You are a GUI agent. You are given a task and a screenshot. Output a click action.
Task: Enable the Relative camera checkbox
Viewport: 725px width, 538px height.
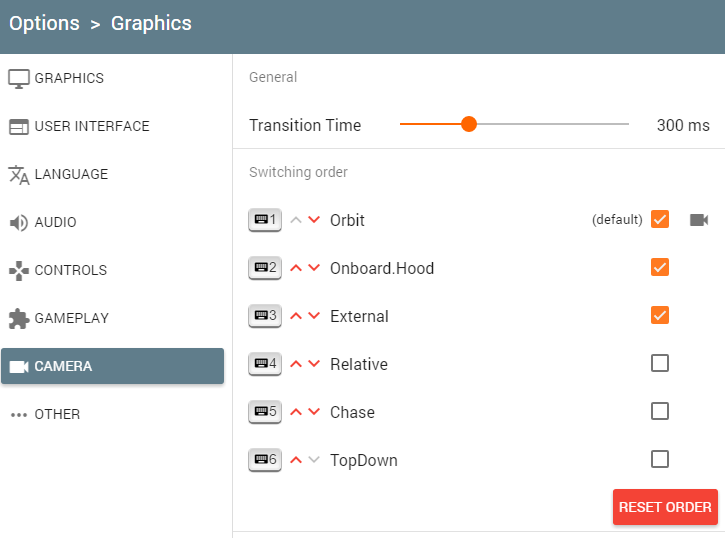pyautogui.click(x=660, y=363)
